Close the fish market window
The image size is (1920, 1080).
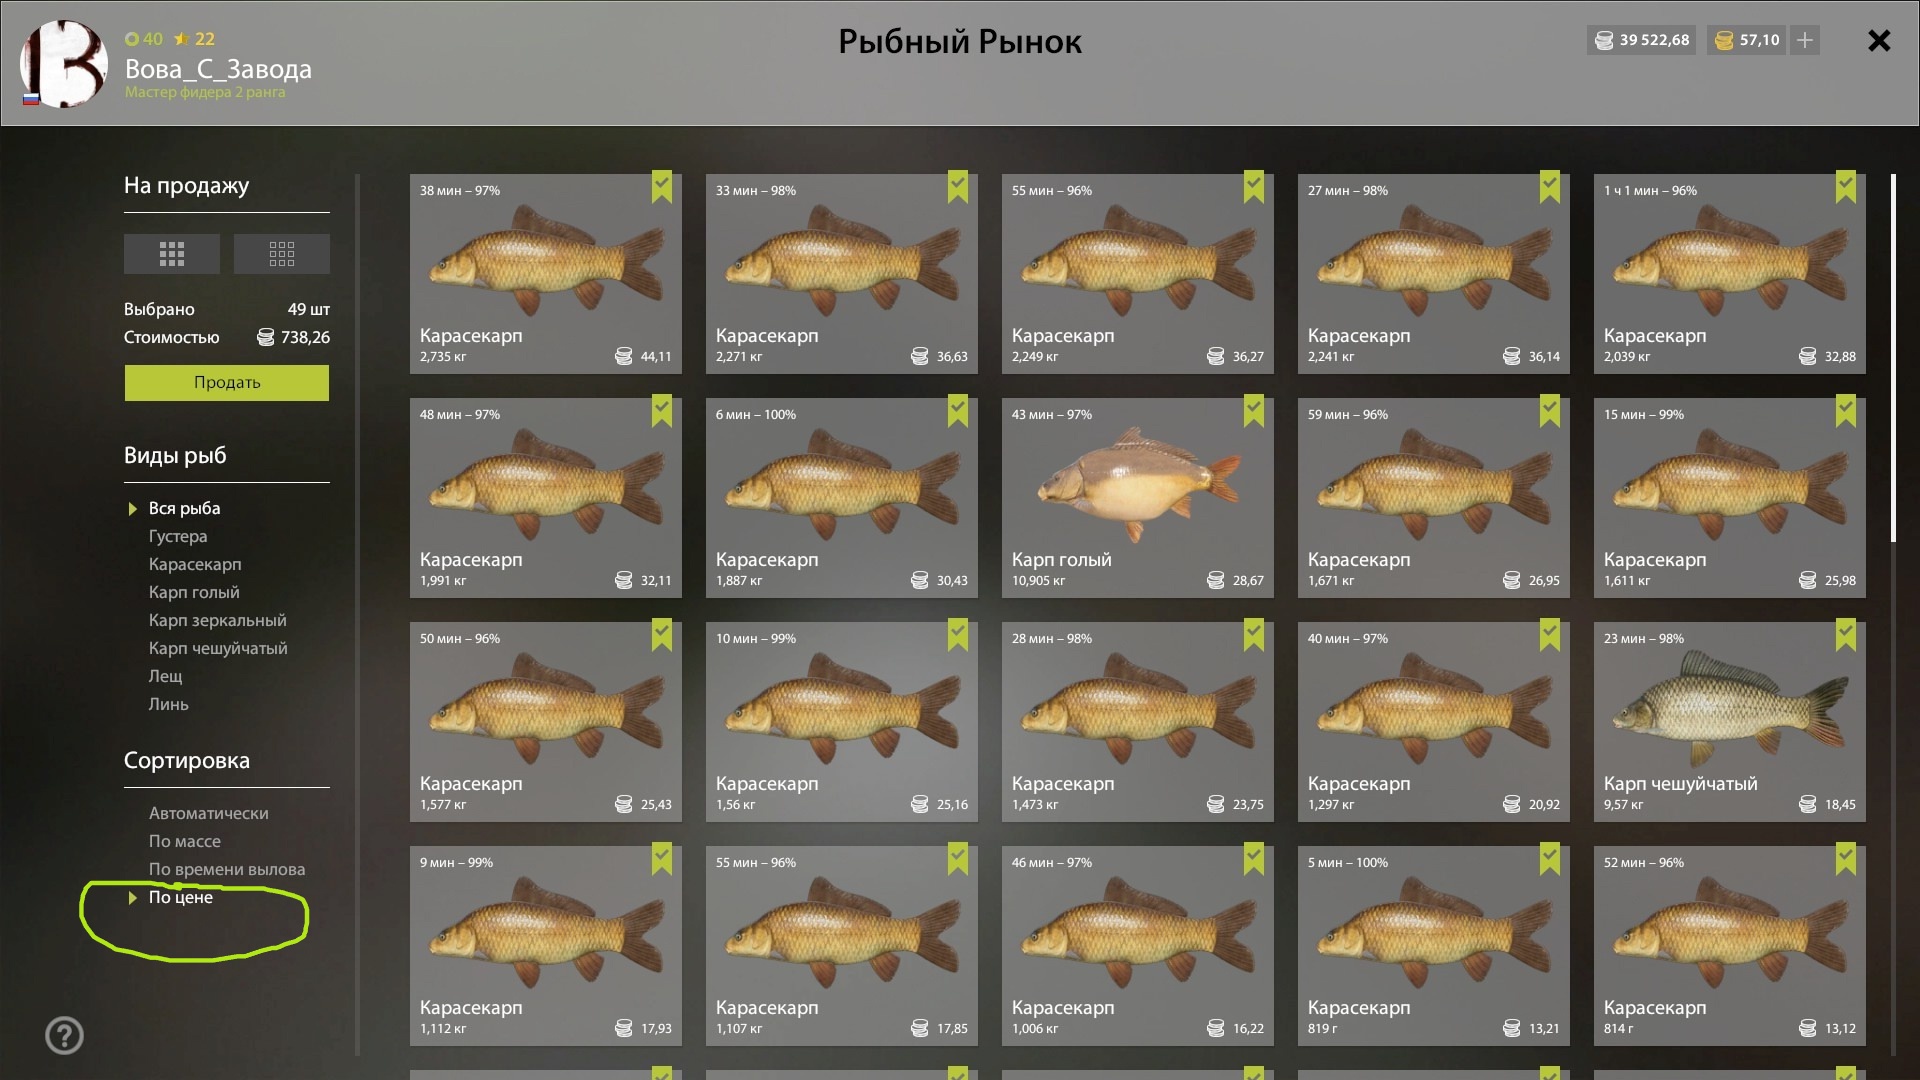1879,40
